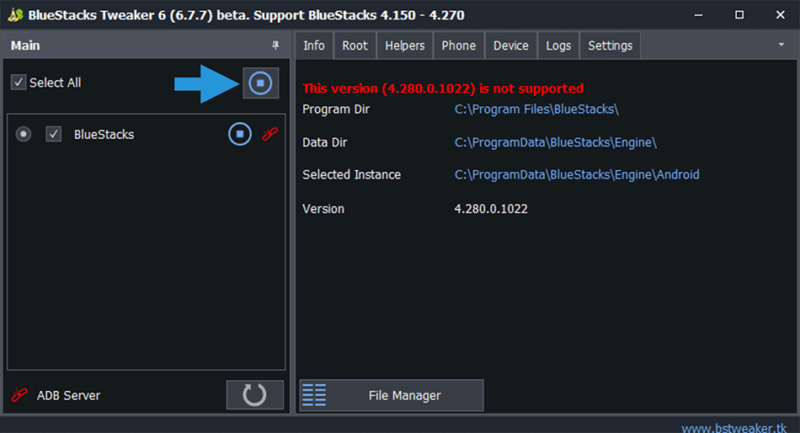The height and width of the screenshot is (433, 800).
Task: Stop the BlueStacks instance with its row button
Action: (x=240, y=134)
